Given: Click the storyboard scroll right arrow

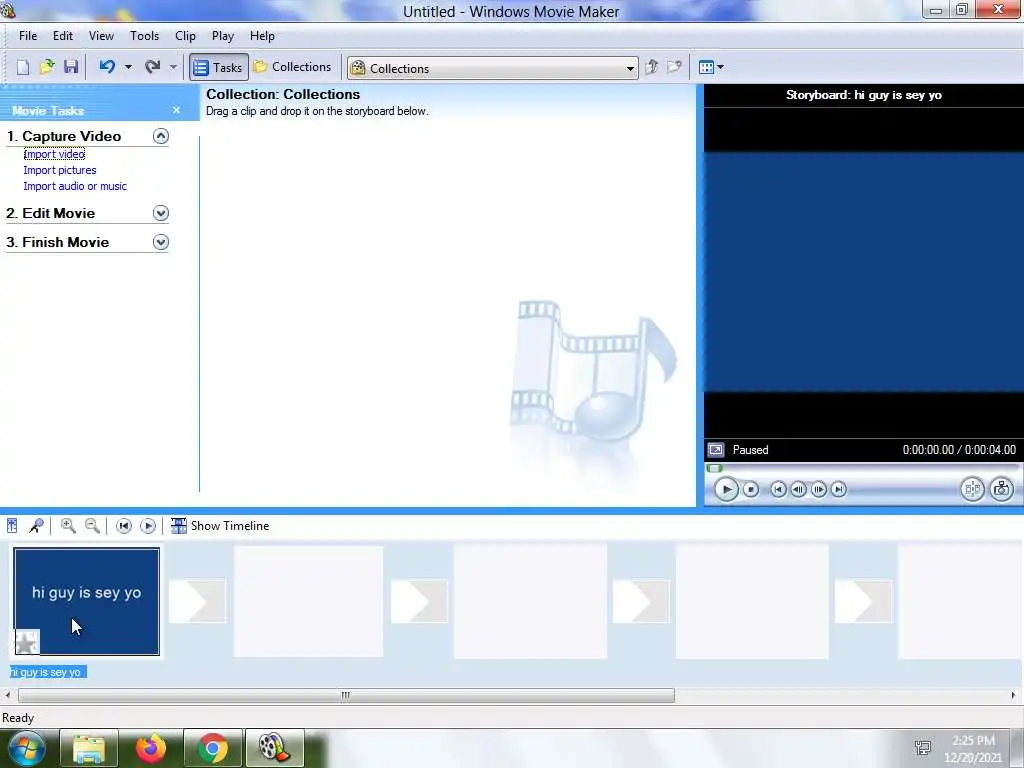Looking at the screenshot, I should (x=1014, y=696).
